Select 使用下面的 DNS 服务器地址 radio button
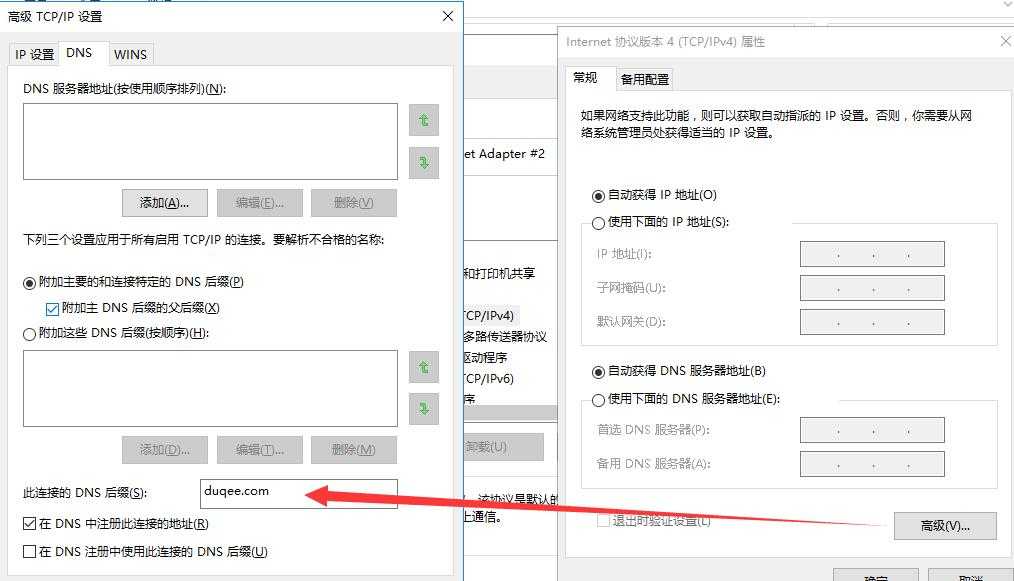Screen dimensions: 1014x581 (x=685, y=399)
